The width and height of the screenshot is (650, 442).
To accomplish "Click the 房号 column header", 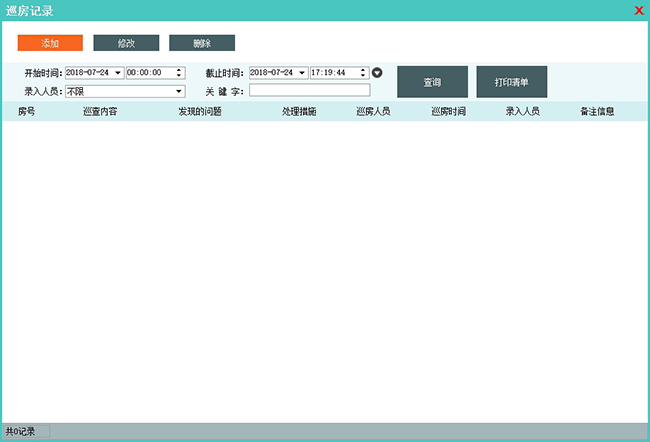I will coord(27,111).
